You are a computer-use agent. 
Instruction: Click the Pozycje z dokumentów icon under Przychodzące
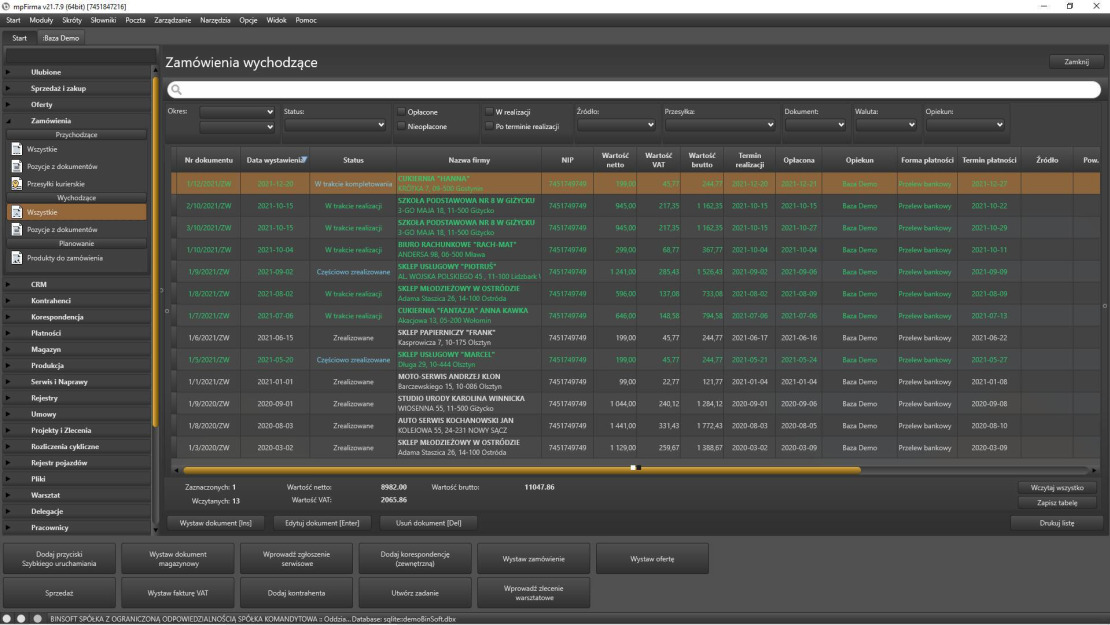(x=16, y=166)
